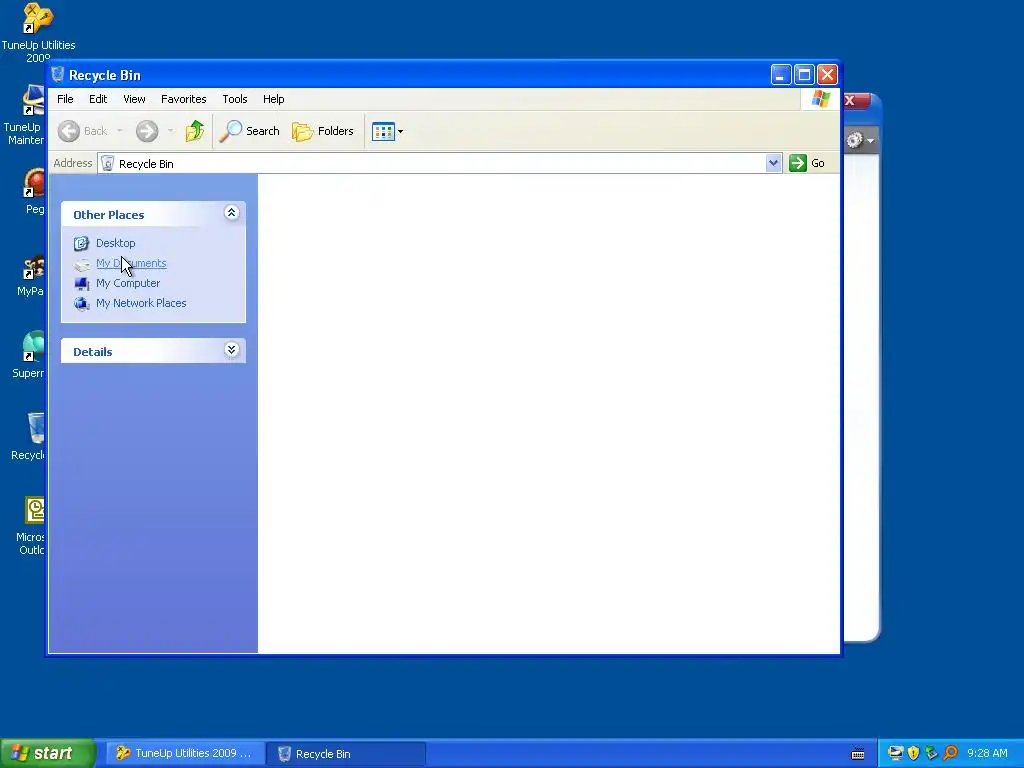Go to Desktop in Other Places
Image resolution: width=1024 pixels, height=768 pixels.
[116, 243]
